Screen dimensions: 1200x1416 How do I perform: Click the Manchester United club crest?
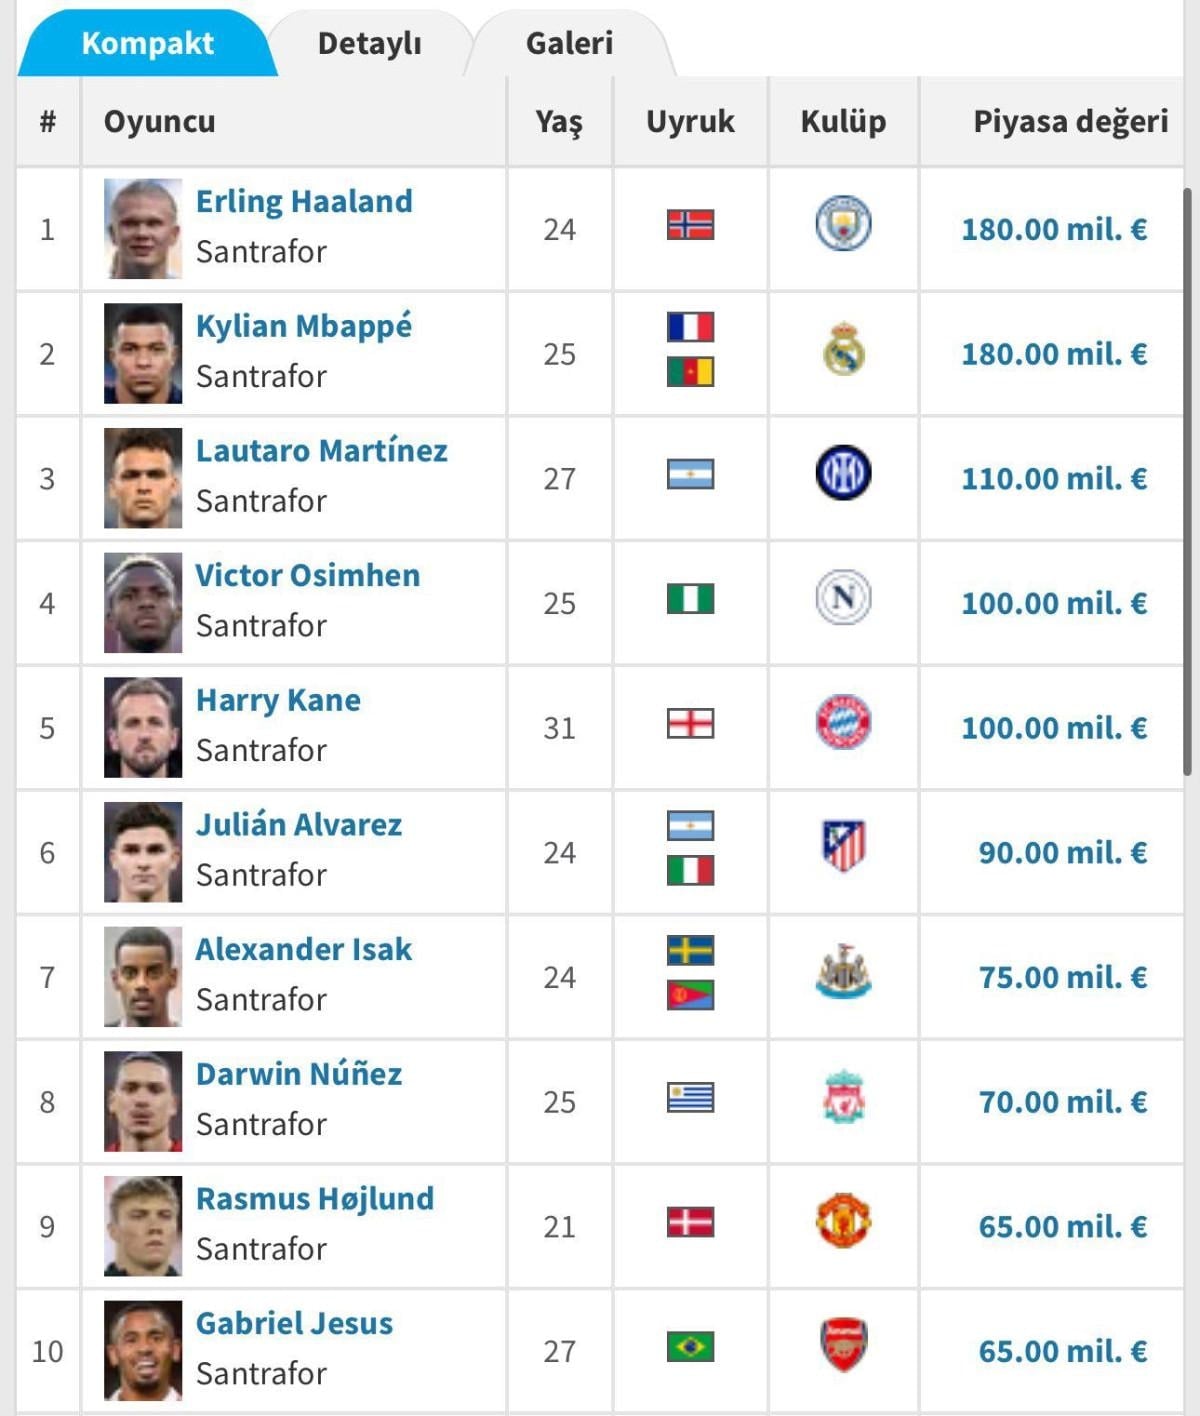click(843, 1221)
